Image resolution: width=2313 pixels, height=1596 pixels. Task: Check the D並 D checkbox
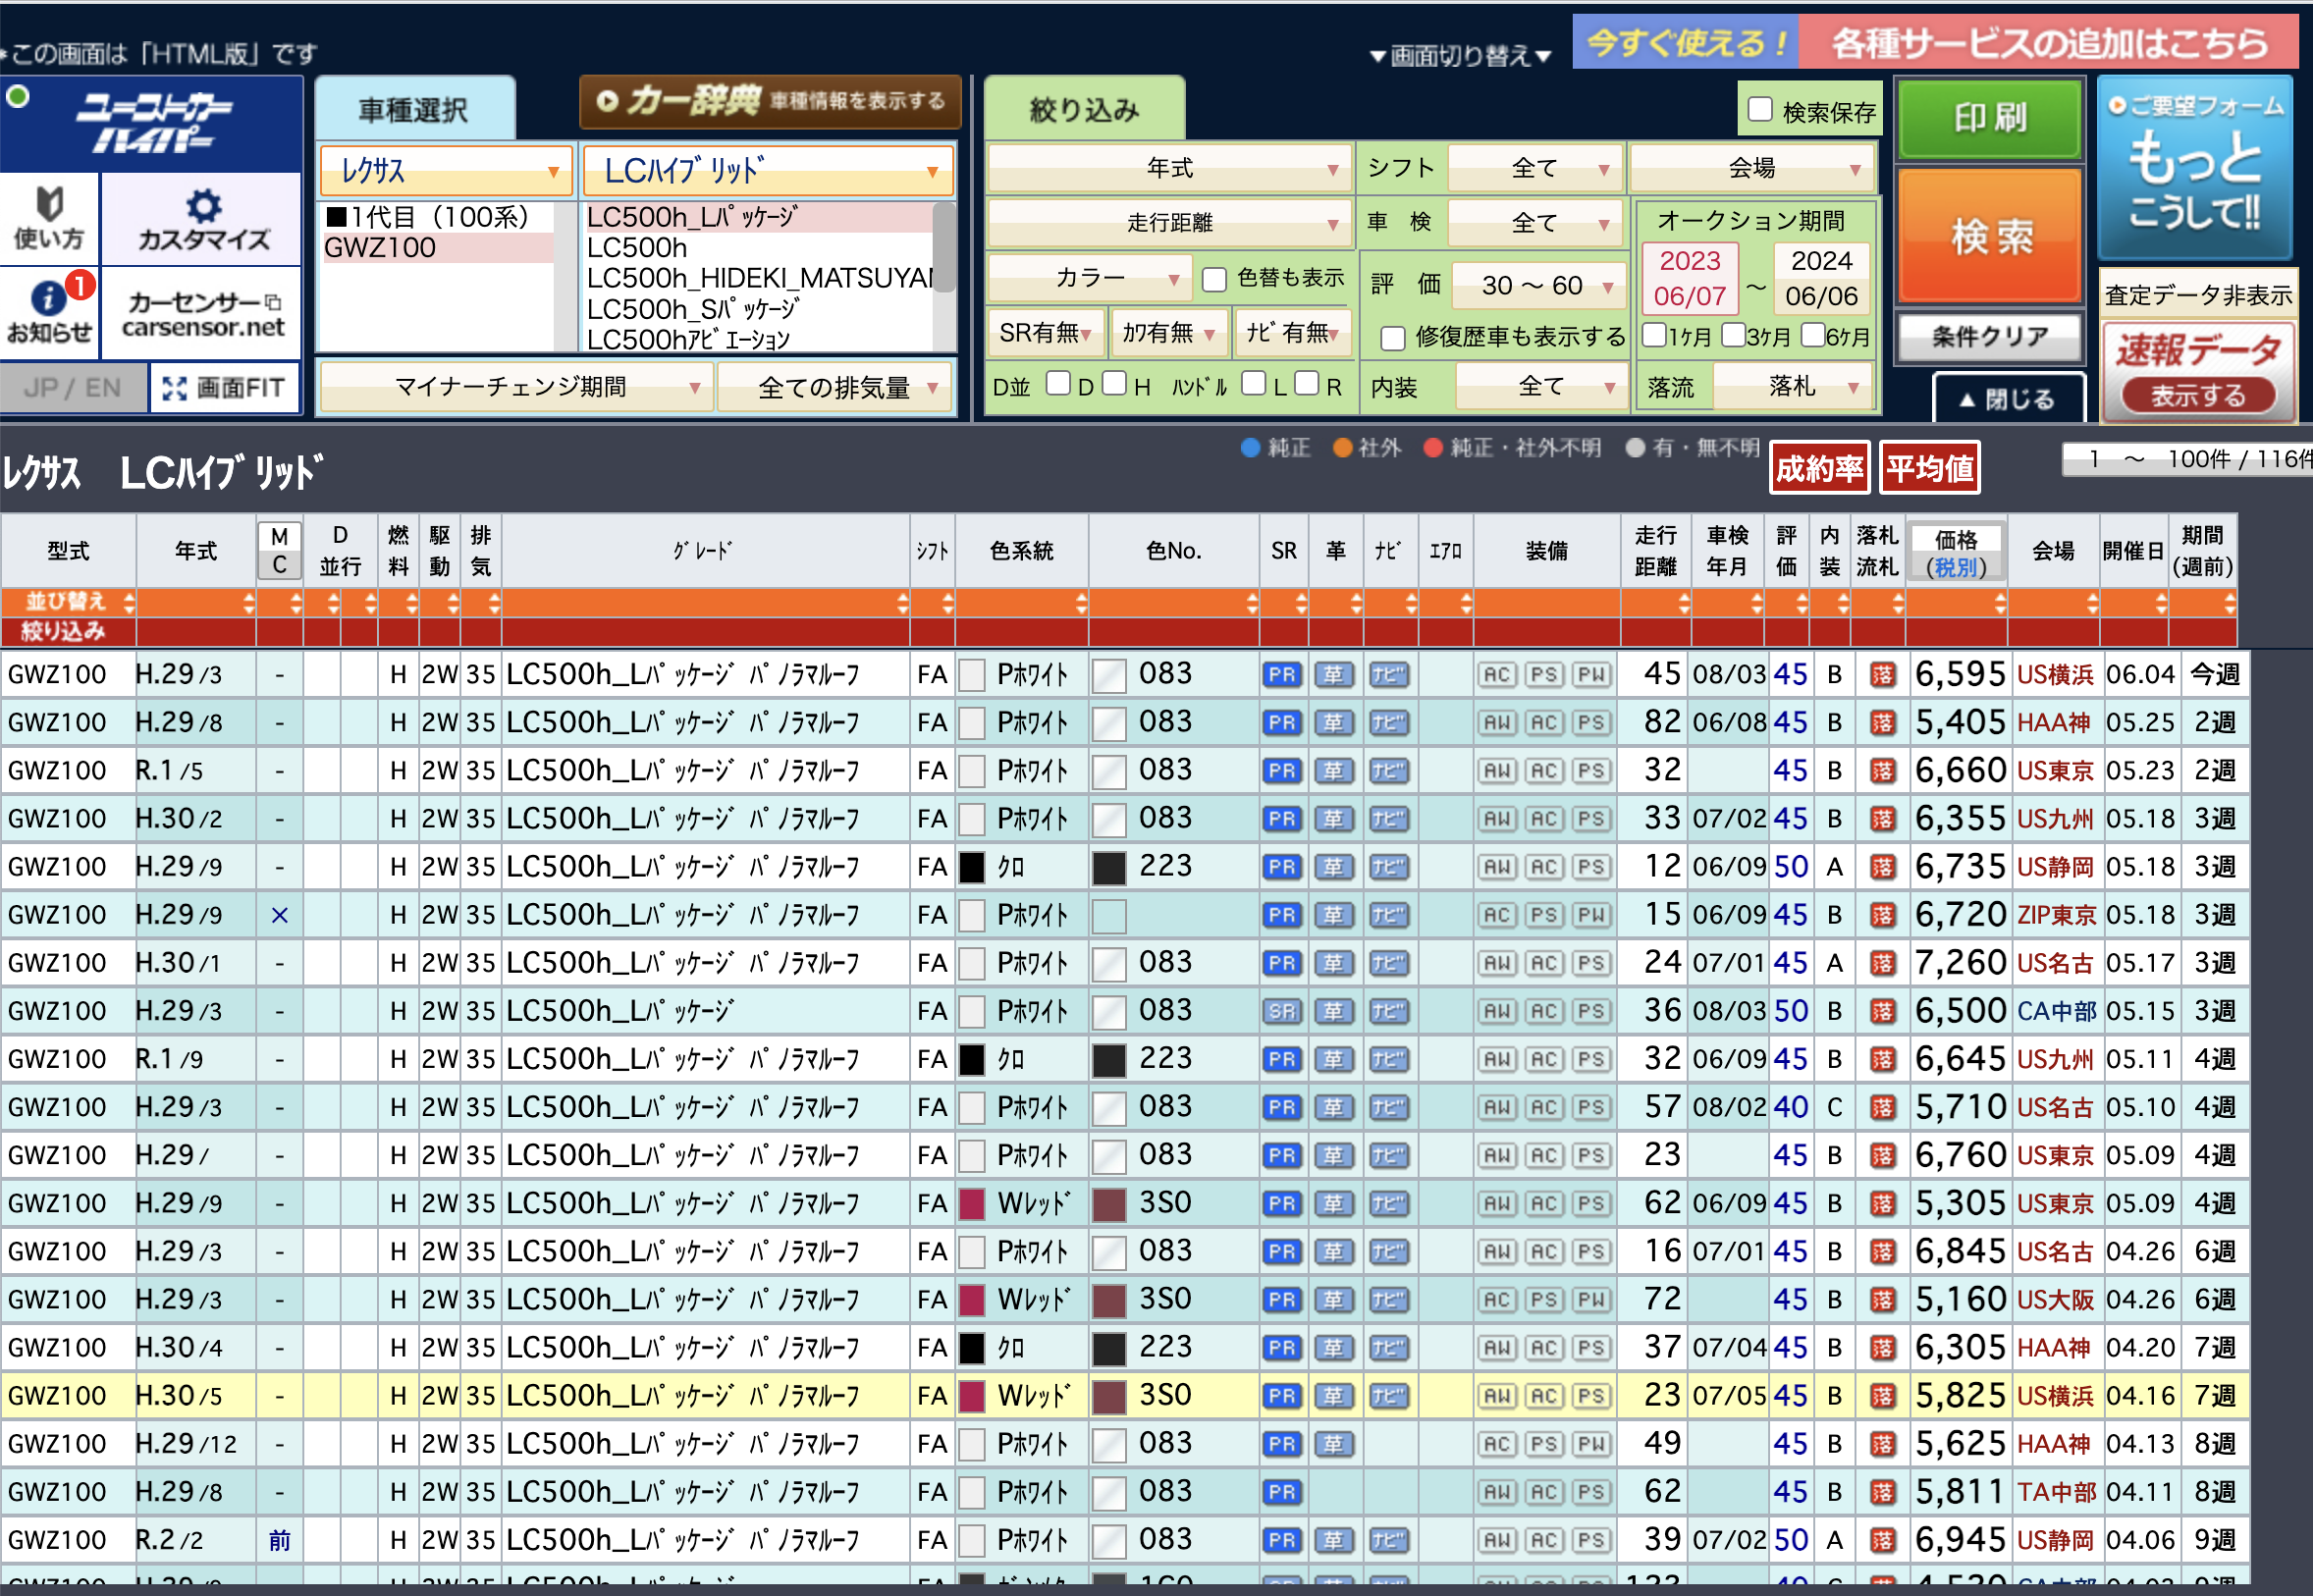pos(1058,384)
